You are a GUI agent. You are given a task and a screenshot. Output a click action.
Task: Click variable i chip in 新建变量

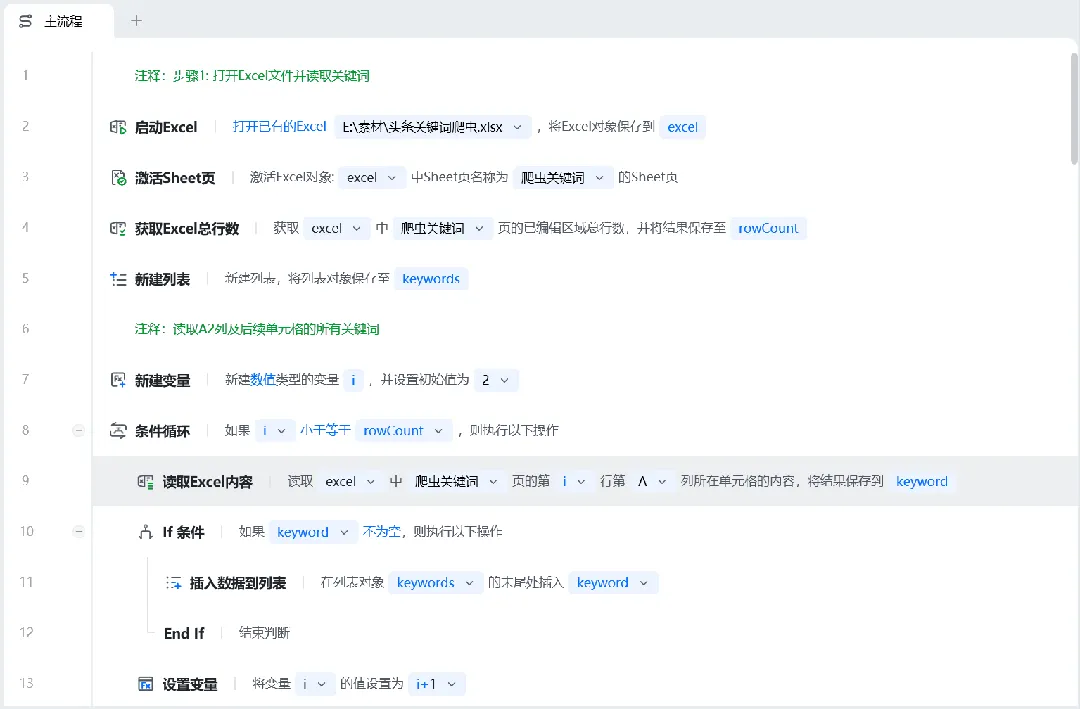coord(353,380)
